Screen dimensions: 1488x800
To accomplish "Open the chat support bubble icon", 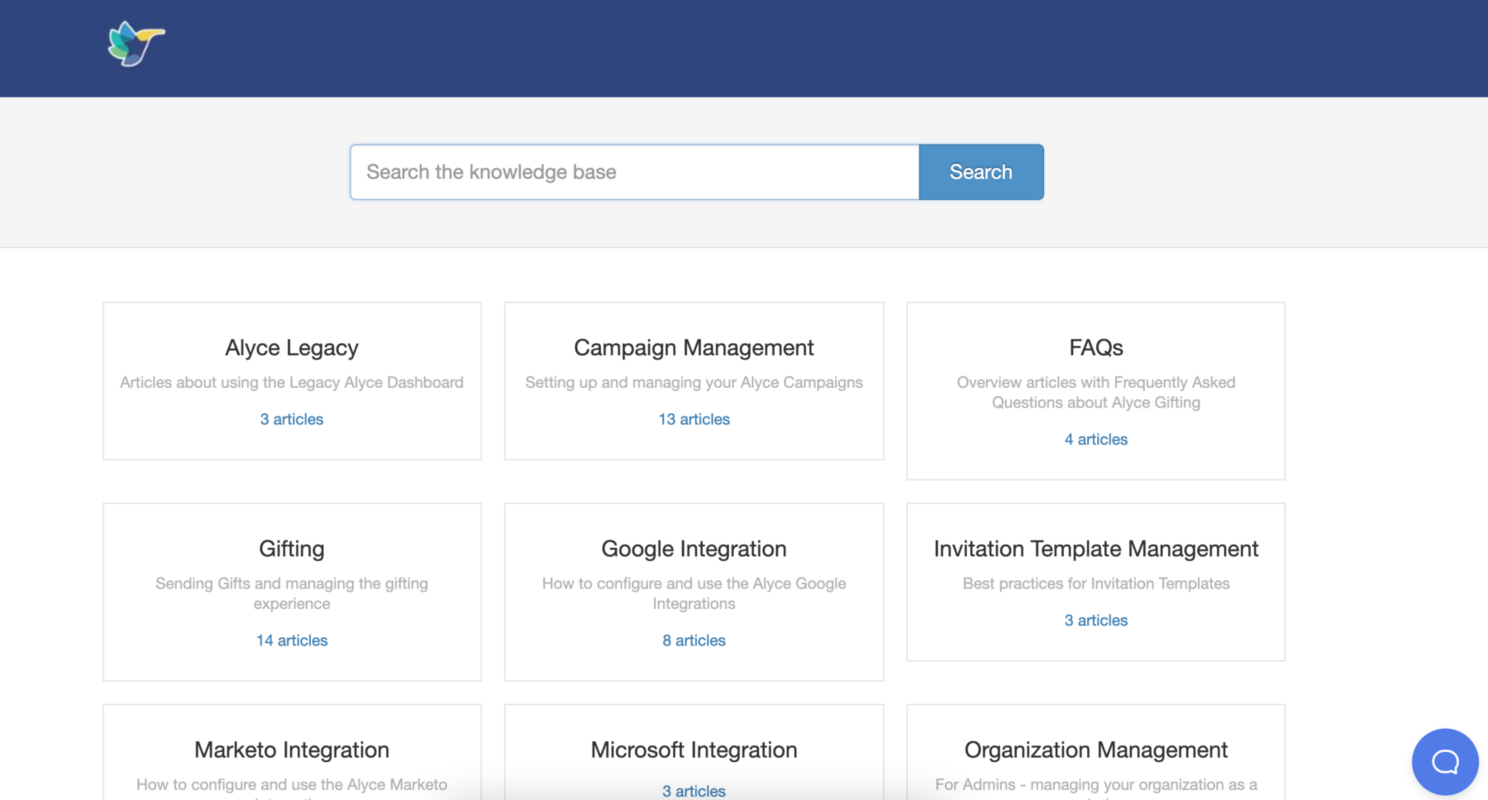I will click(x=1445, y=762).
